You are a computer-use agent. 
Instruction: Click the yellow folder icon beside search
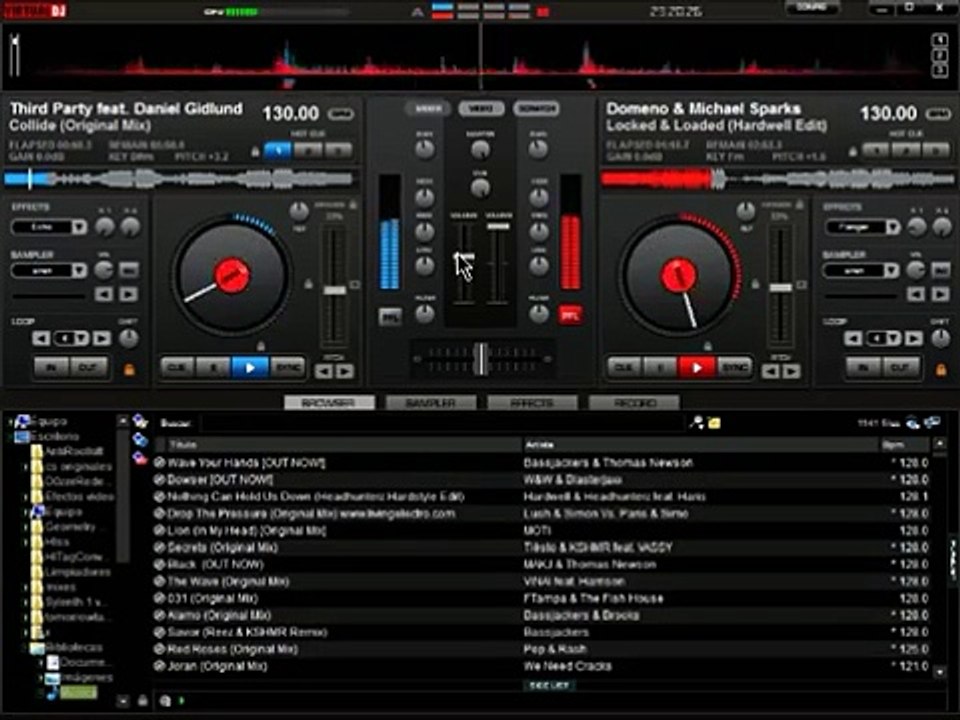click(x=714, y=422)
